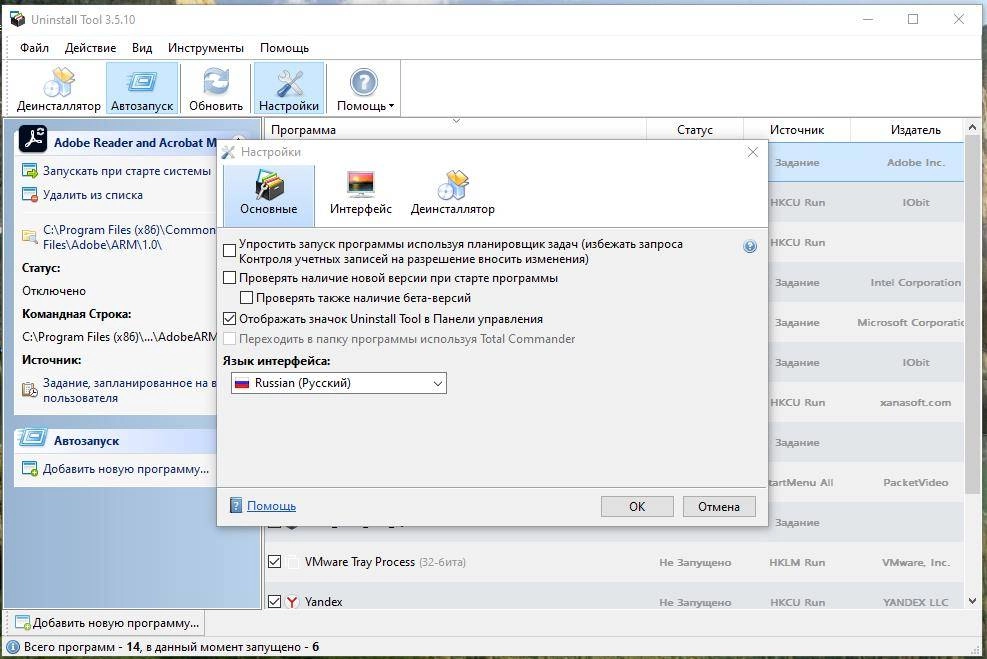
Task: Close the Настройки dialog with X
Action: click(x=752, y=152)
